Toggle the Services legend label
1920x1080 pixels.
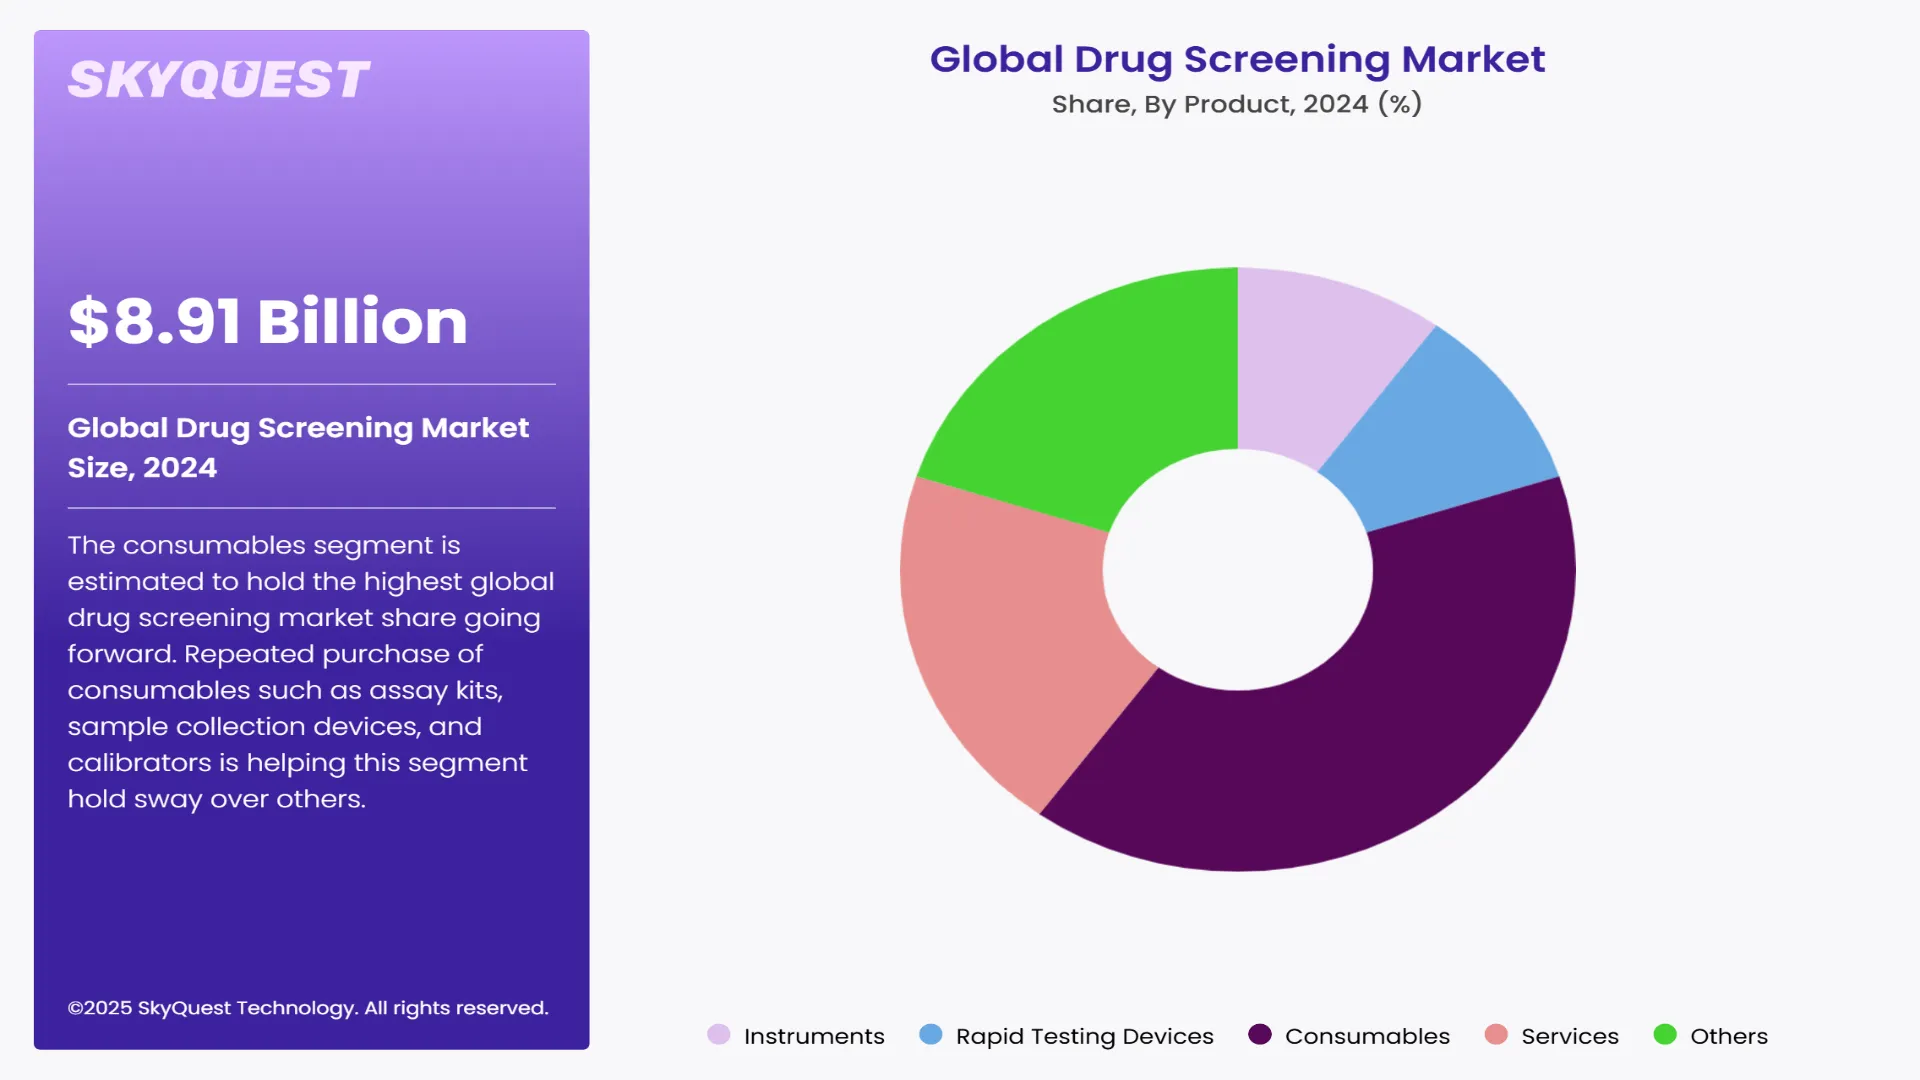click(1568, 1036)
